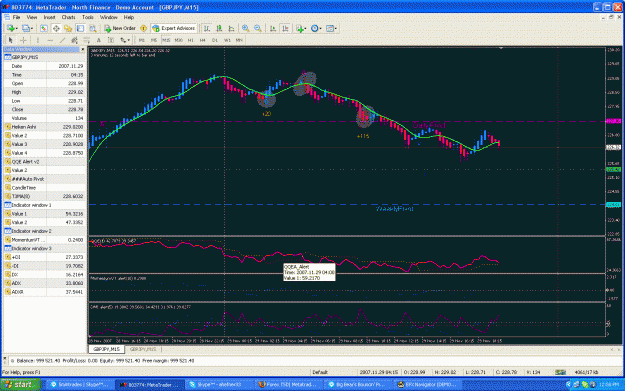
Task: Select the Indicator window 1 row
Action: [x=45, y=205]
